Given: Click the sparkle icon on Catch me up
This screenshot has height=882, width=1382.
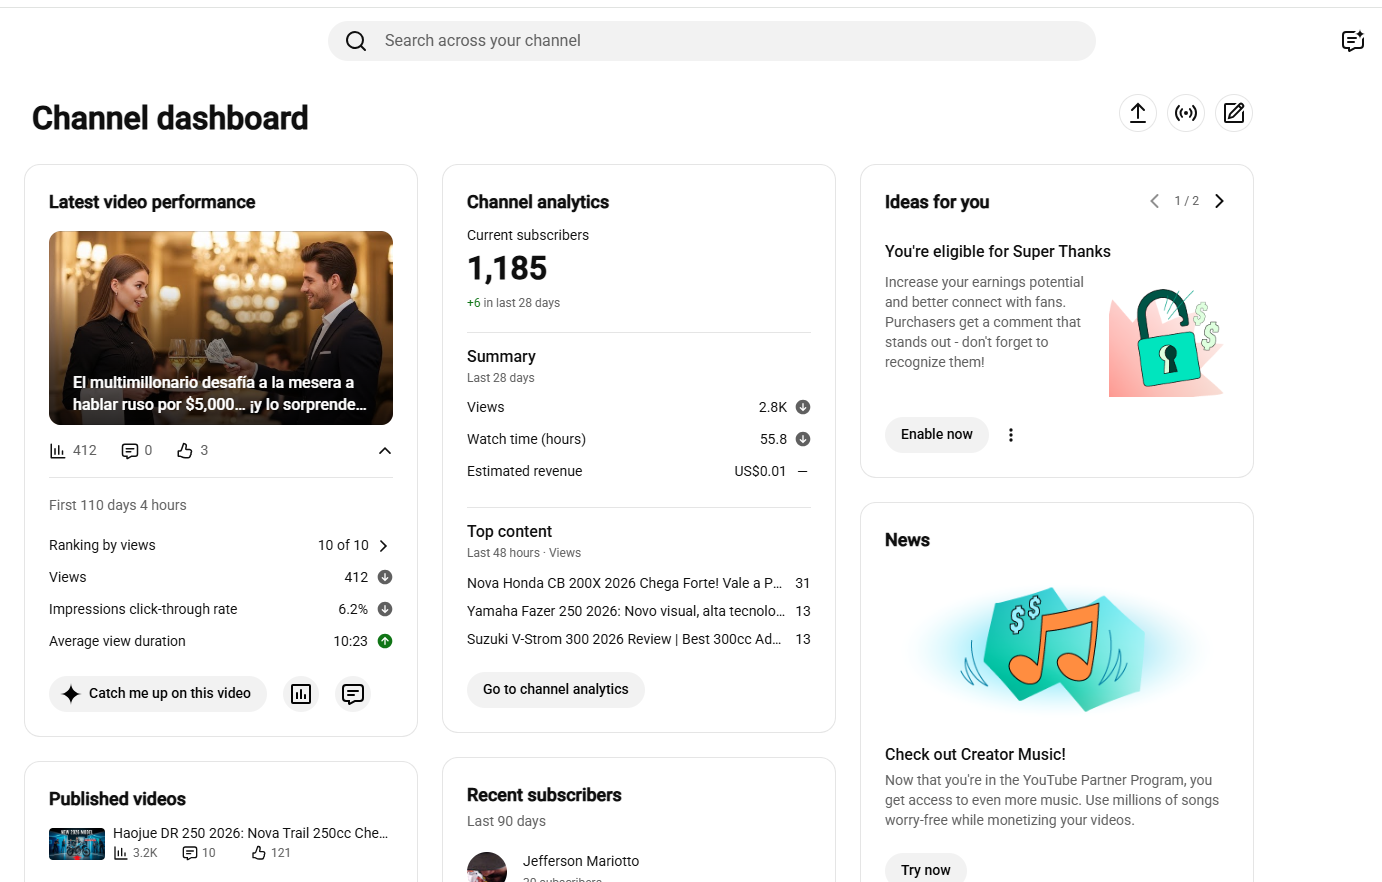Looking at the screenshot, I should [x=71, y=694].
